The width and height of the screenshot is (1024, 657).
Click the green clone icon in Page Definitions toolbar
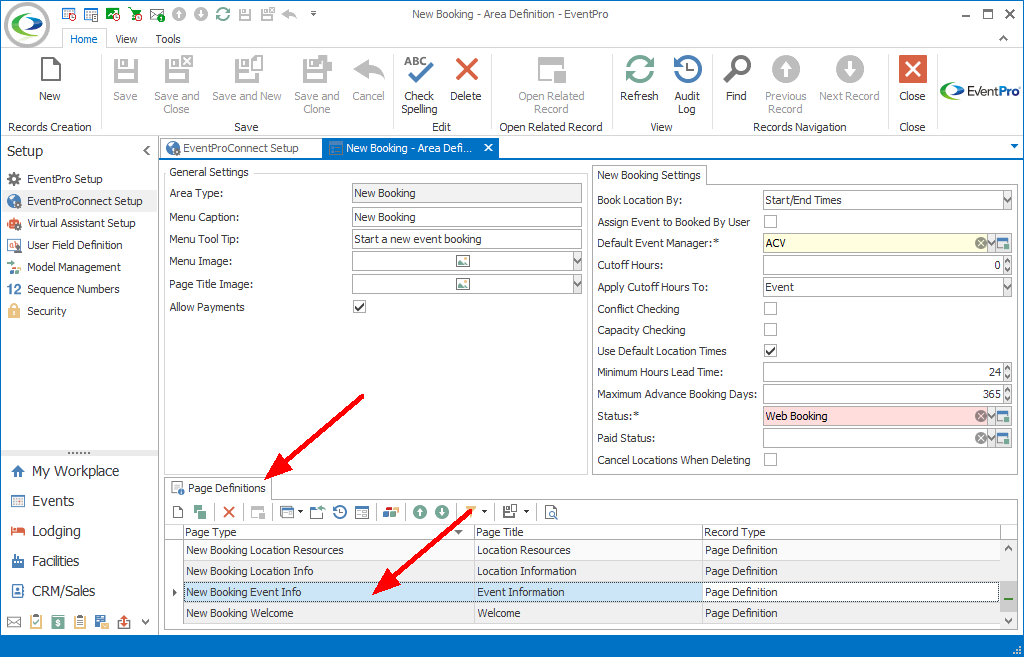point(200,513)
